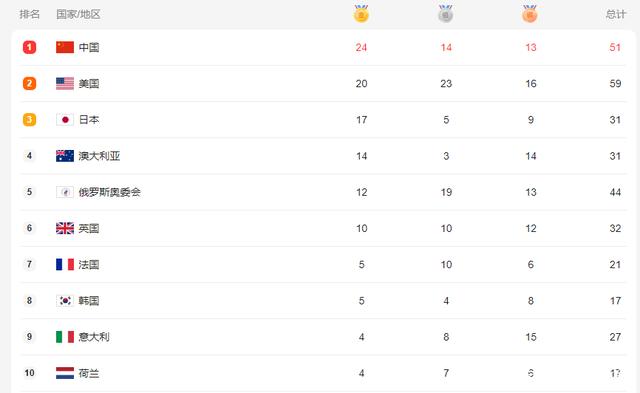
Task: Open the 法国 country entry
Action: point(89,264)
